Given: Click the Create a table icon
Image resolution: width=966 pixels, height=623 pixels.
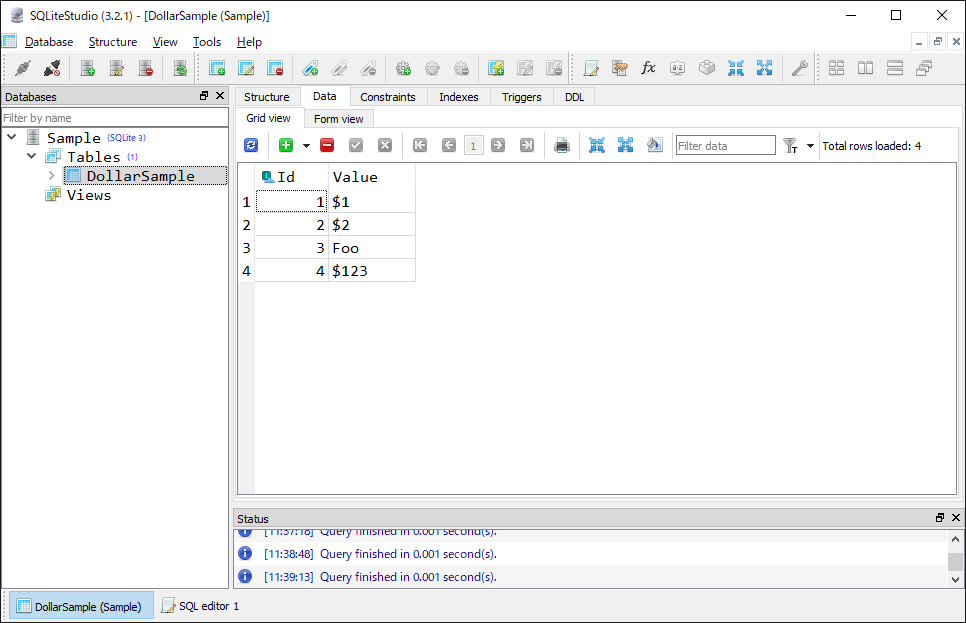Looking at the screenshot, I should tap(217, 68).
